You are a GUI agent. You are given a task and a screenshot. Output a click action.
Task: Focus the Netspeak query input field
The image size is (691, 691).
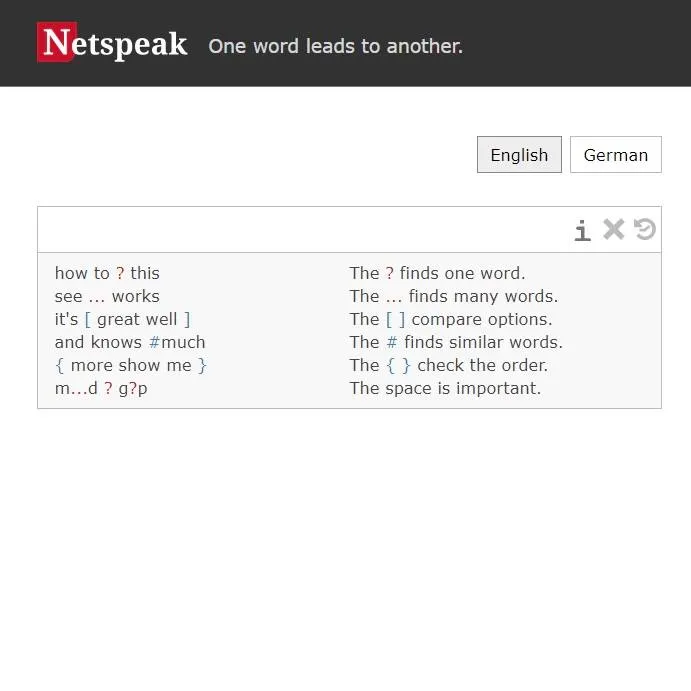point(300,230)
